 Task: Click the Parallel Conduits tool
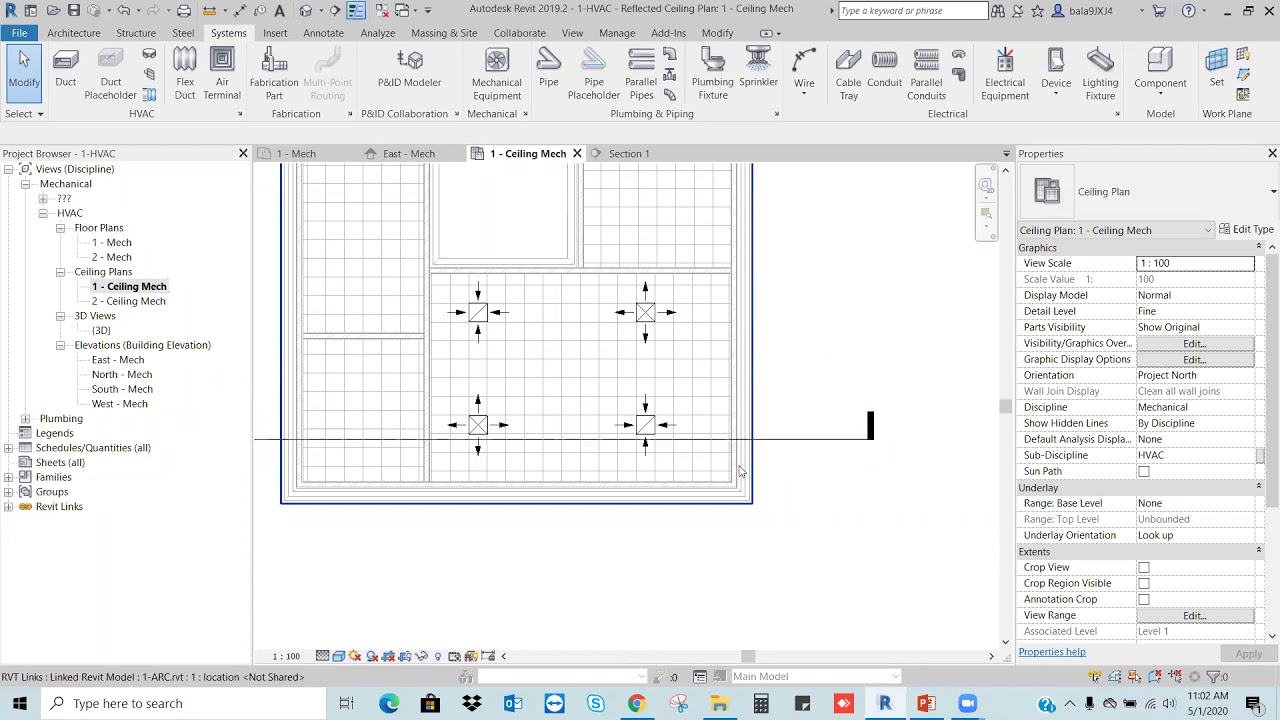(926, 75)
